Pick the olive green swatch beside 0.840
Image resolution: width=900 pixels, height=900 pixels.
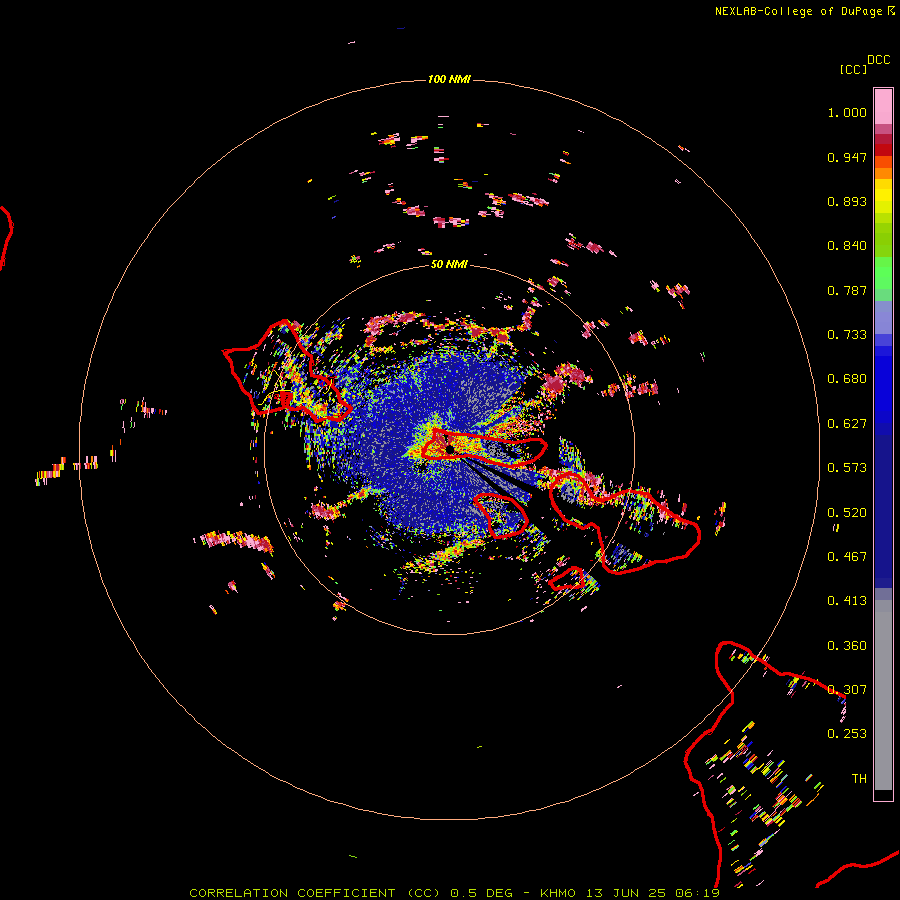click(x=883, y=240)
